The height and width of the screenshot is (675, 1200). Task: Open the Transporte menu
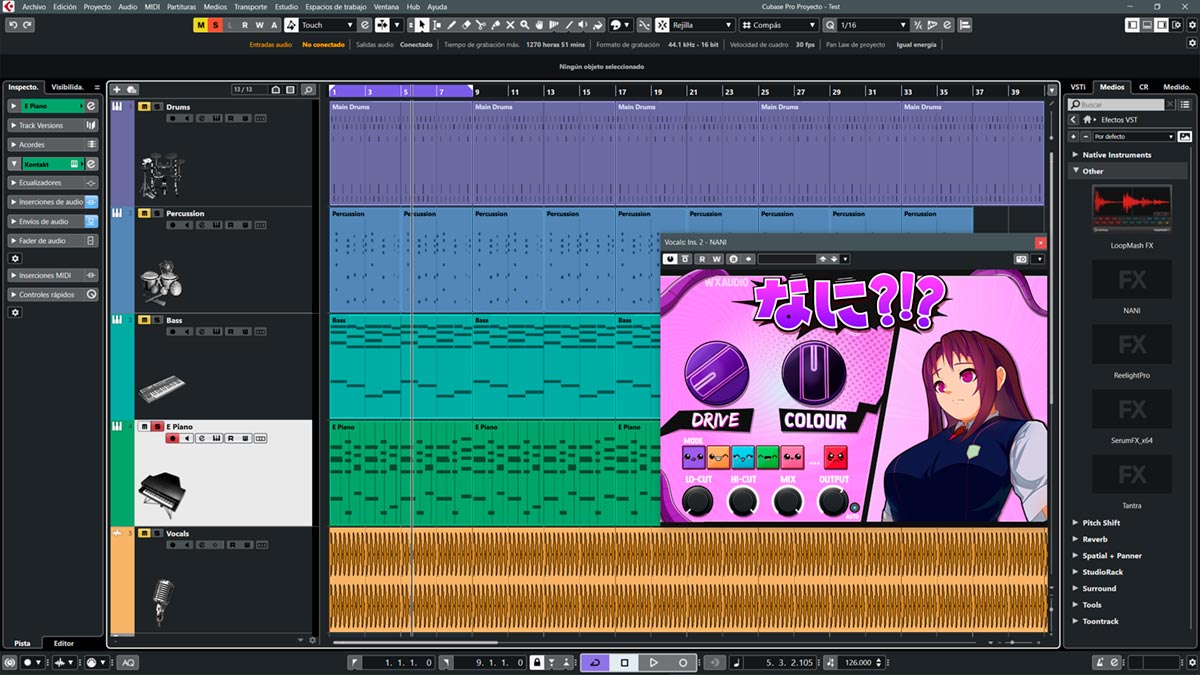coord(250,7)
